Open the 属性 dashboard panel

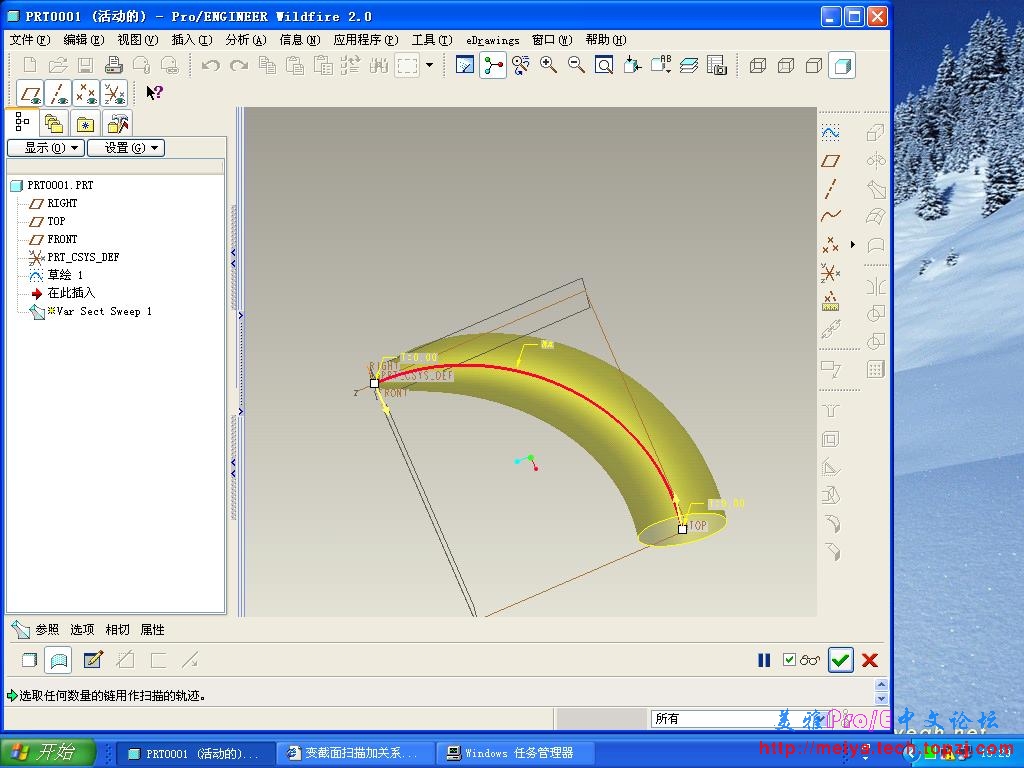(x=153, y=630)
